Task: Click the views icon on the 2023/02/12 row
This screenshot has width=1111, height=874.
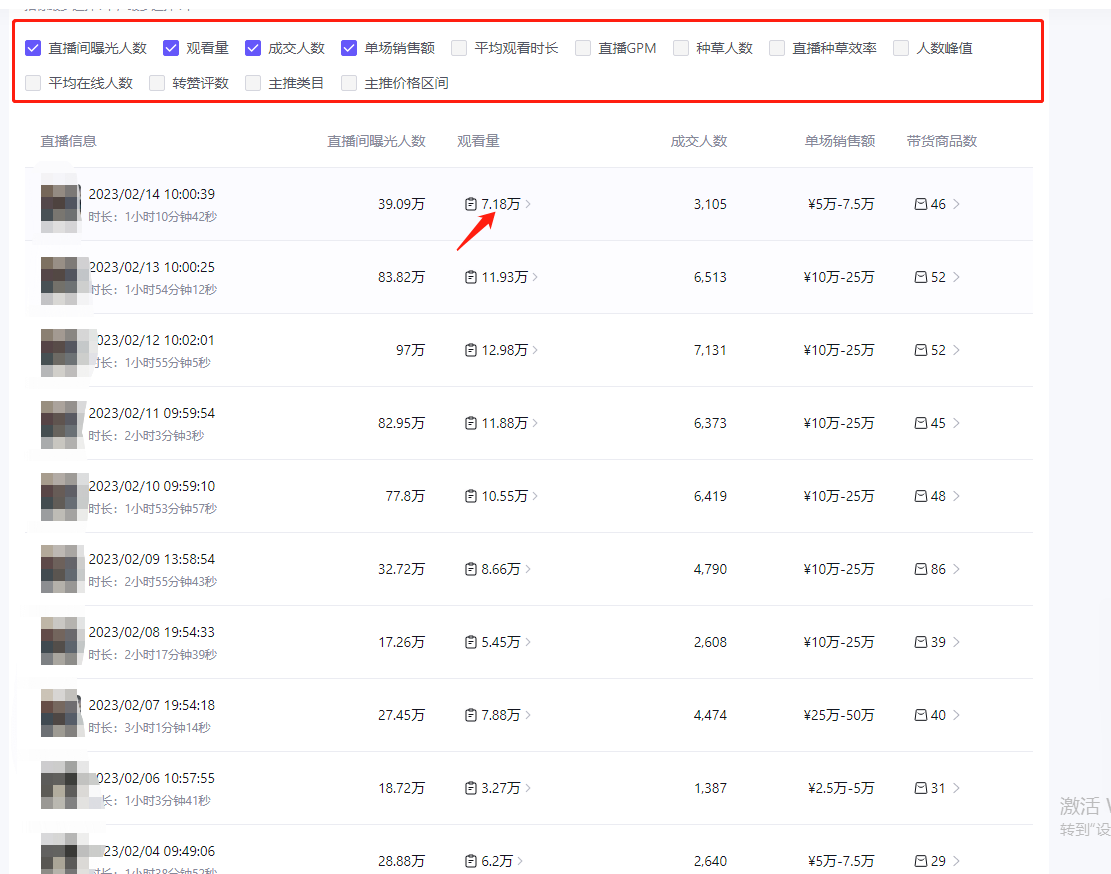Action: click(470, 350)
